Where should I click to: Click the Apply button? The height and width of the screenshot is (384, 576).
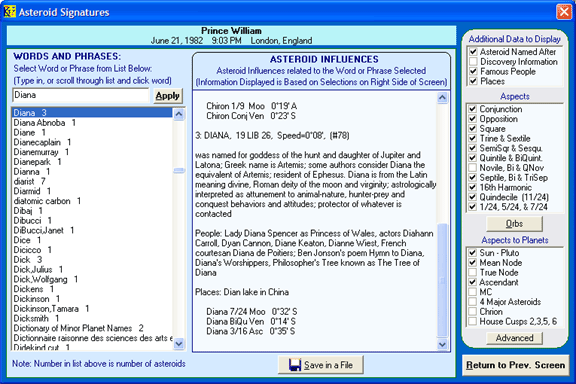point(168,96)
